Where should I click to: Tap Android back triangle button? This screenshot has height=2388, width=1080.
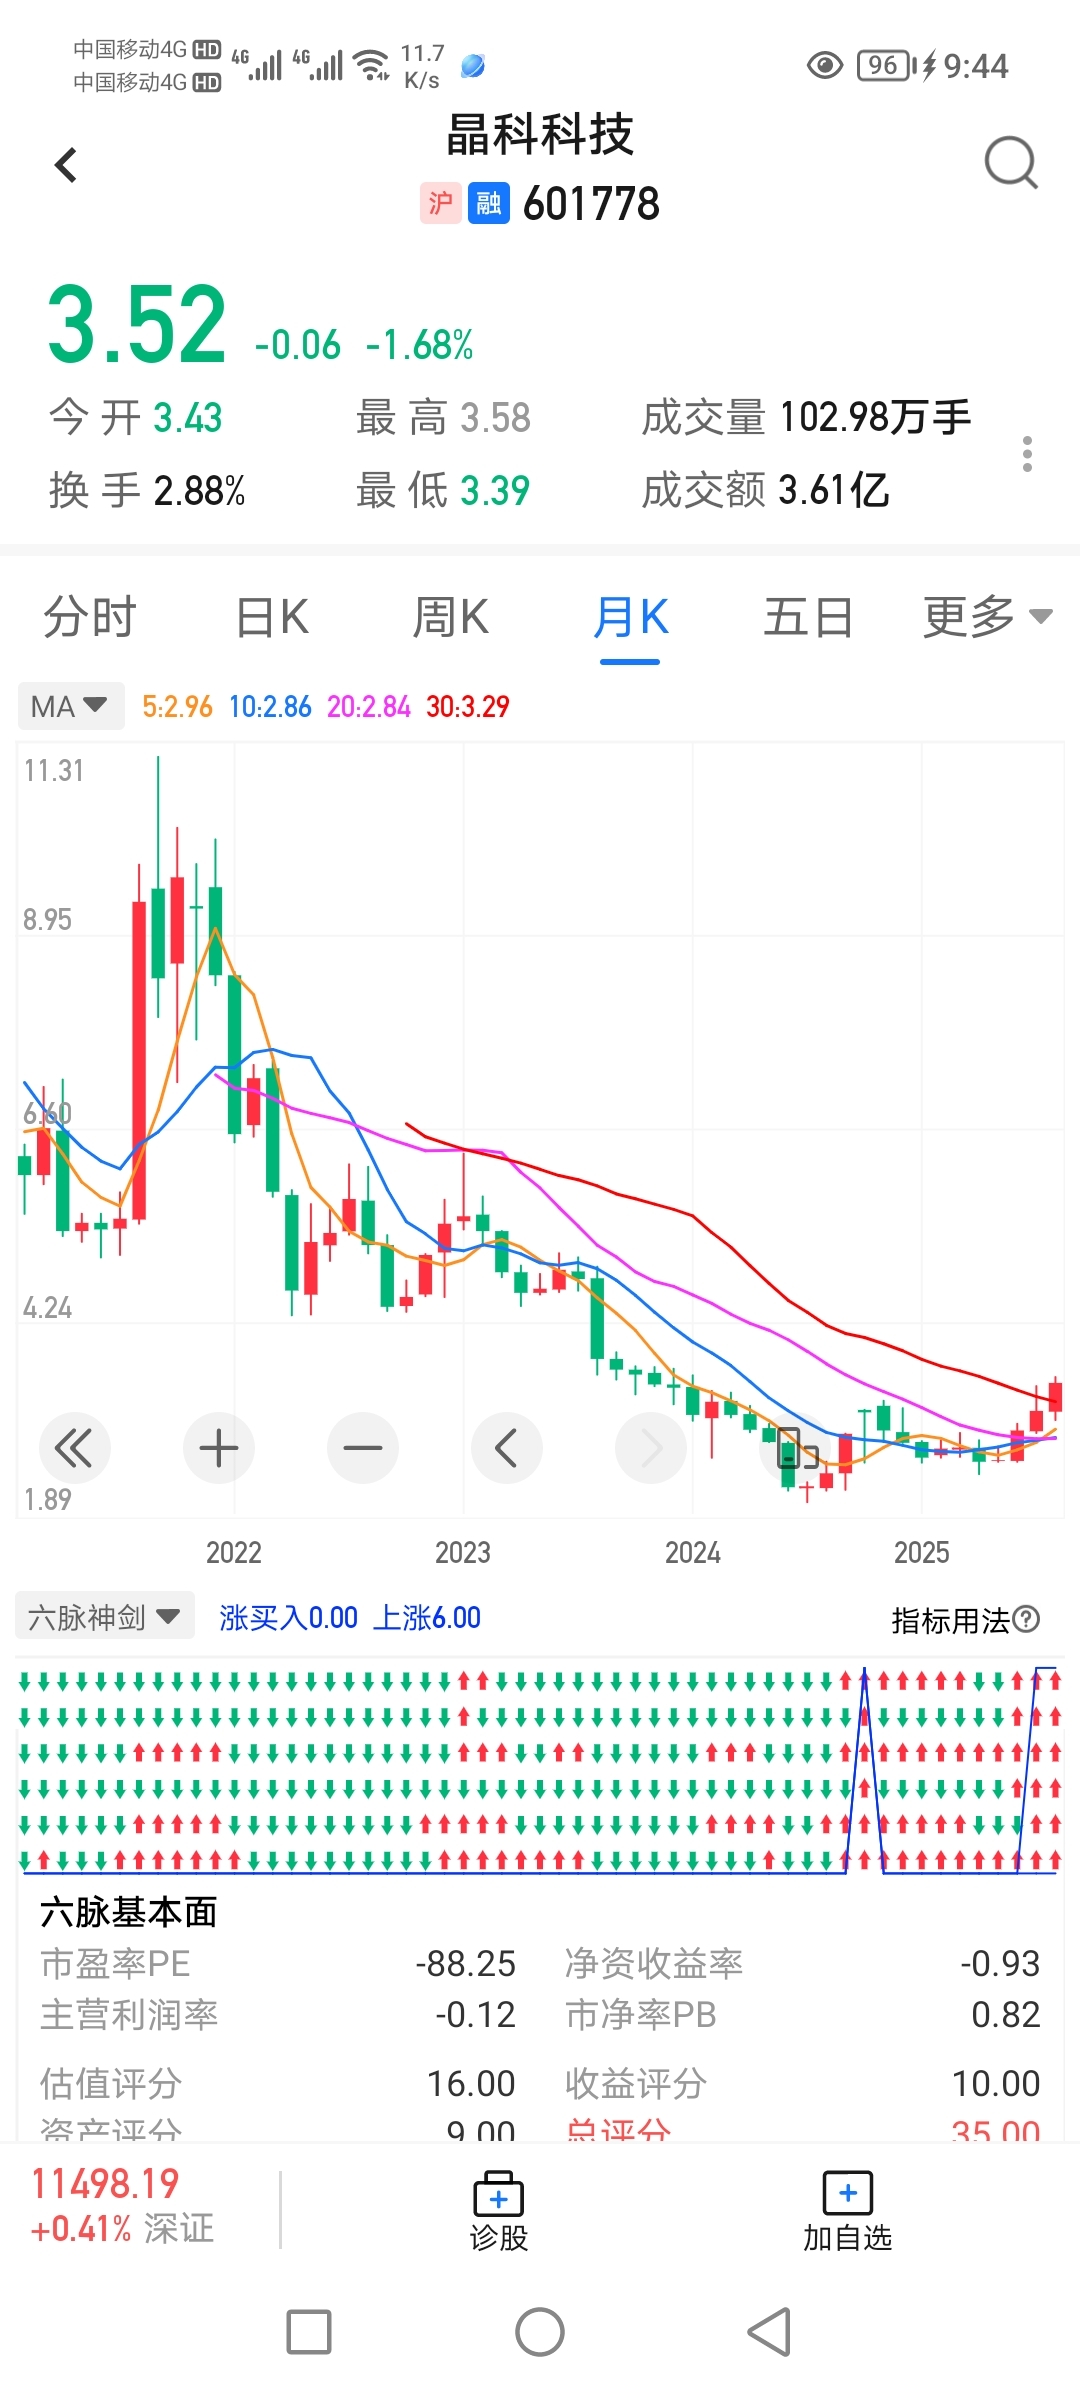point(770,2332)
